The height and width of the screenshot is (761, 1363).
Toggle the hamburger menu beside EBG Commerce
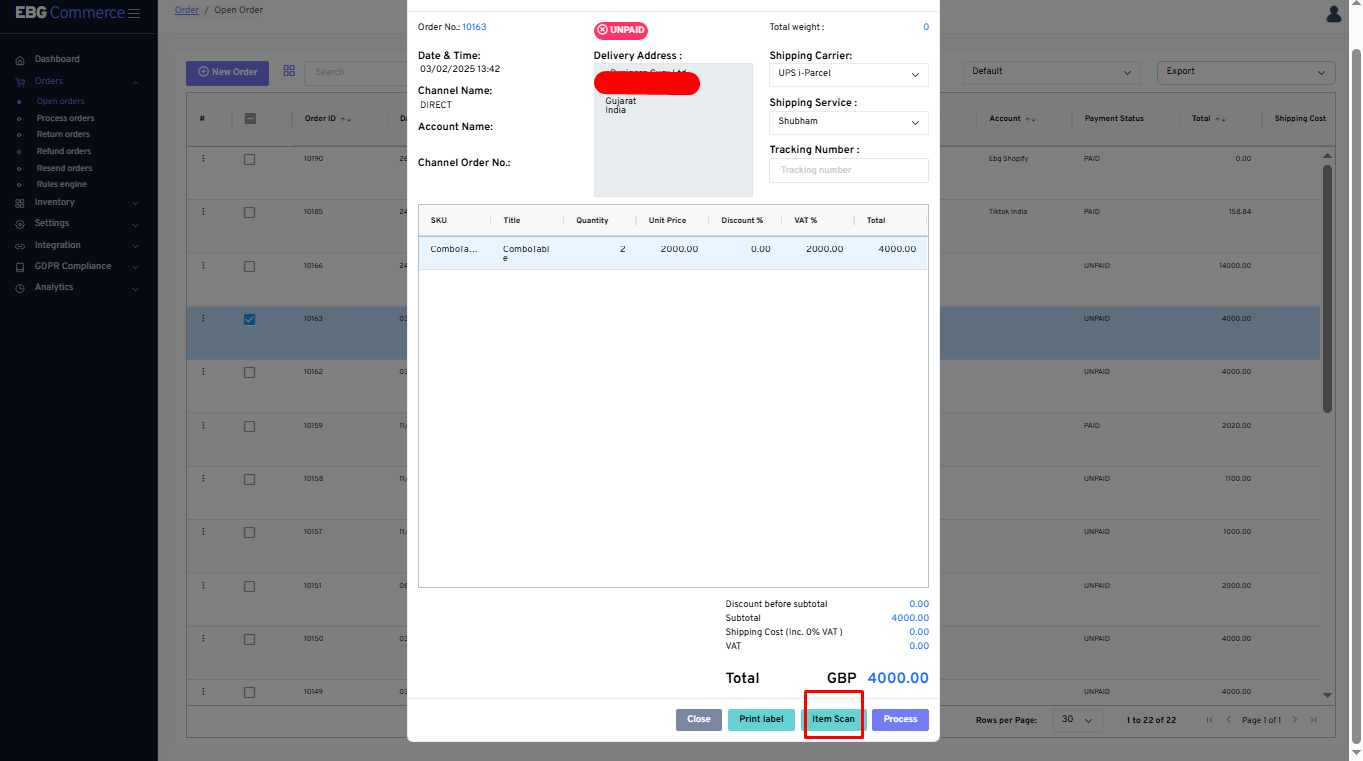tap(134, 13)
